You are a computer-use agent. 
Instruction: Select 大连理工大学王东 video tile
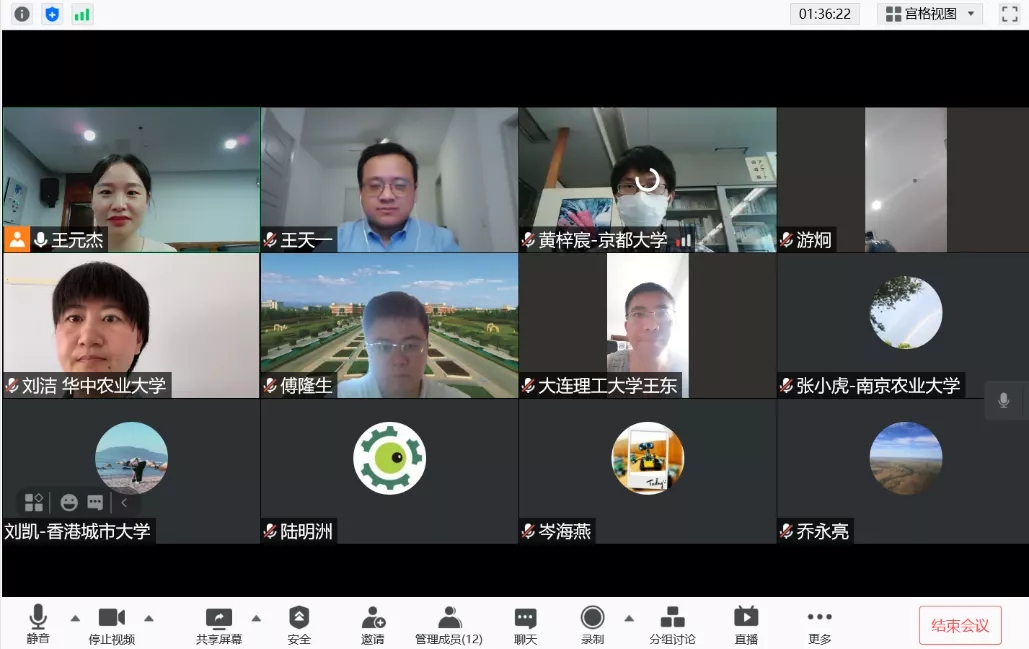[x=648, y=325]
